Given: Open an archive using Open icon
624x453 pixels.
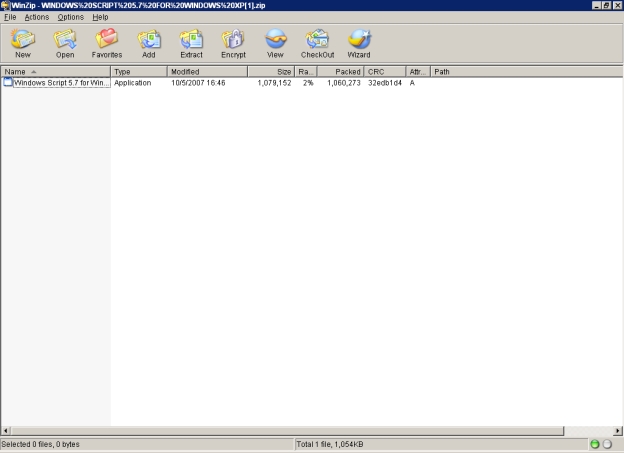Looking at the screenshot, I should [65, 43].
